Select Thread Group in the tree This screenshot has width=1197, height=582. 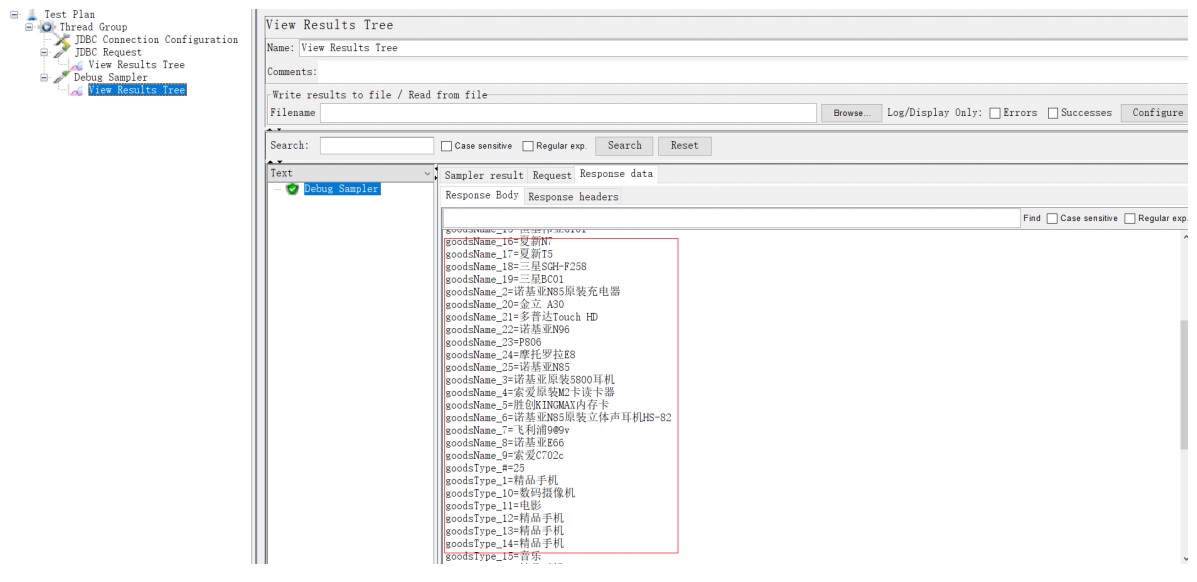(94, 27)
